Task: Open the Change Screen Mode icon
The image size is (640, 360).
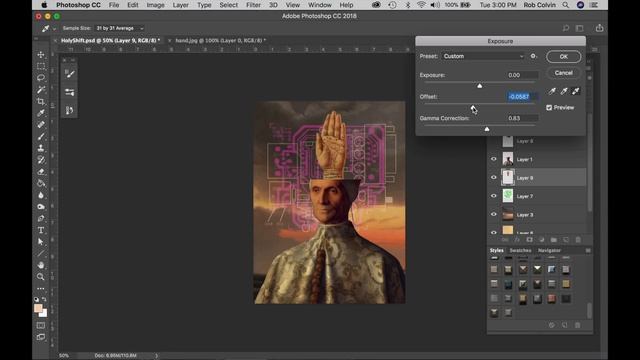Action: pyautogui.click(x=41, y=337)
